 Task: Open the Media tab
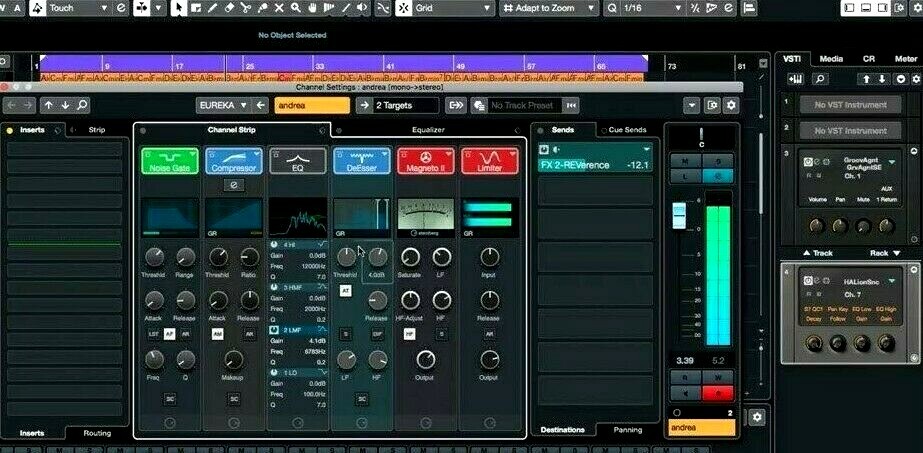[831, 59]
